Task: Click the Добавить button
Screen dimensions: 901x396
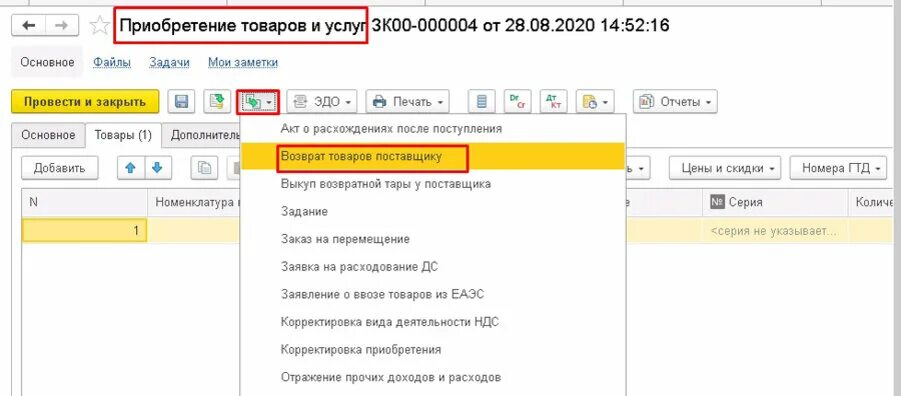Action: 60,168
